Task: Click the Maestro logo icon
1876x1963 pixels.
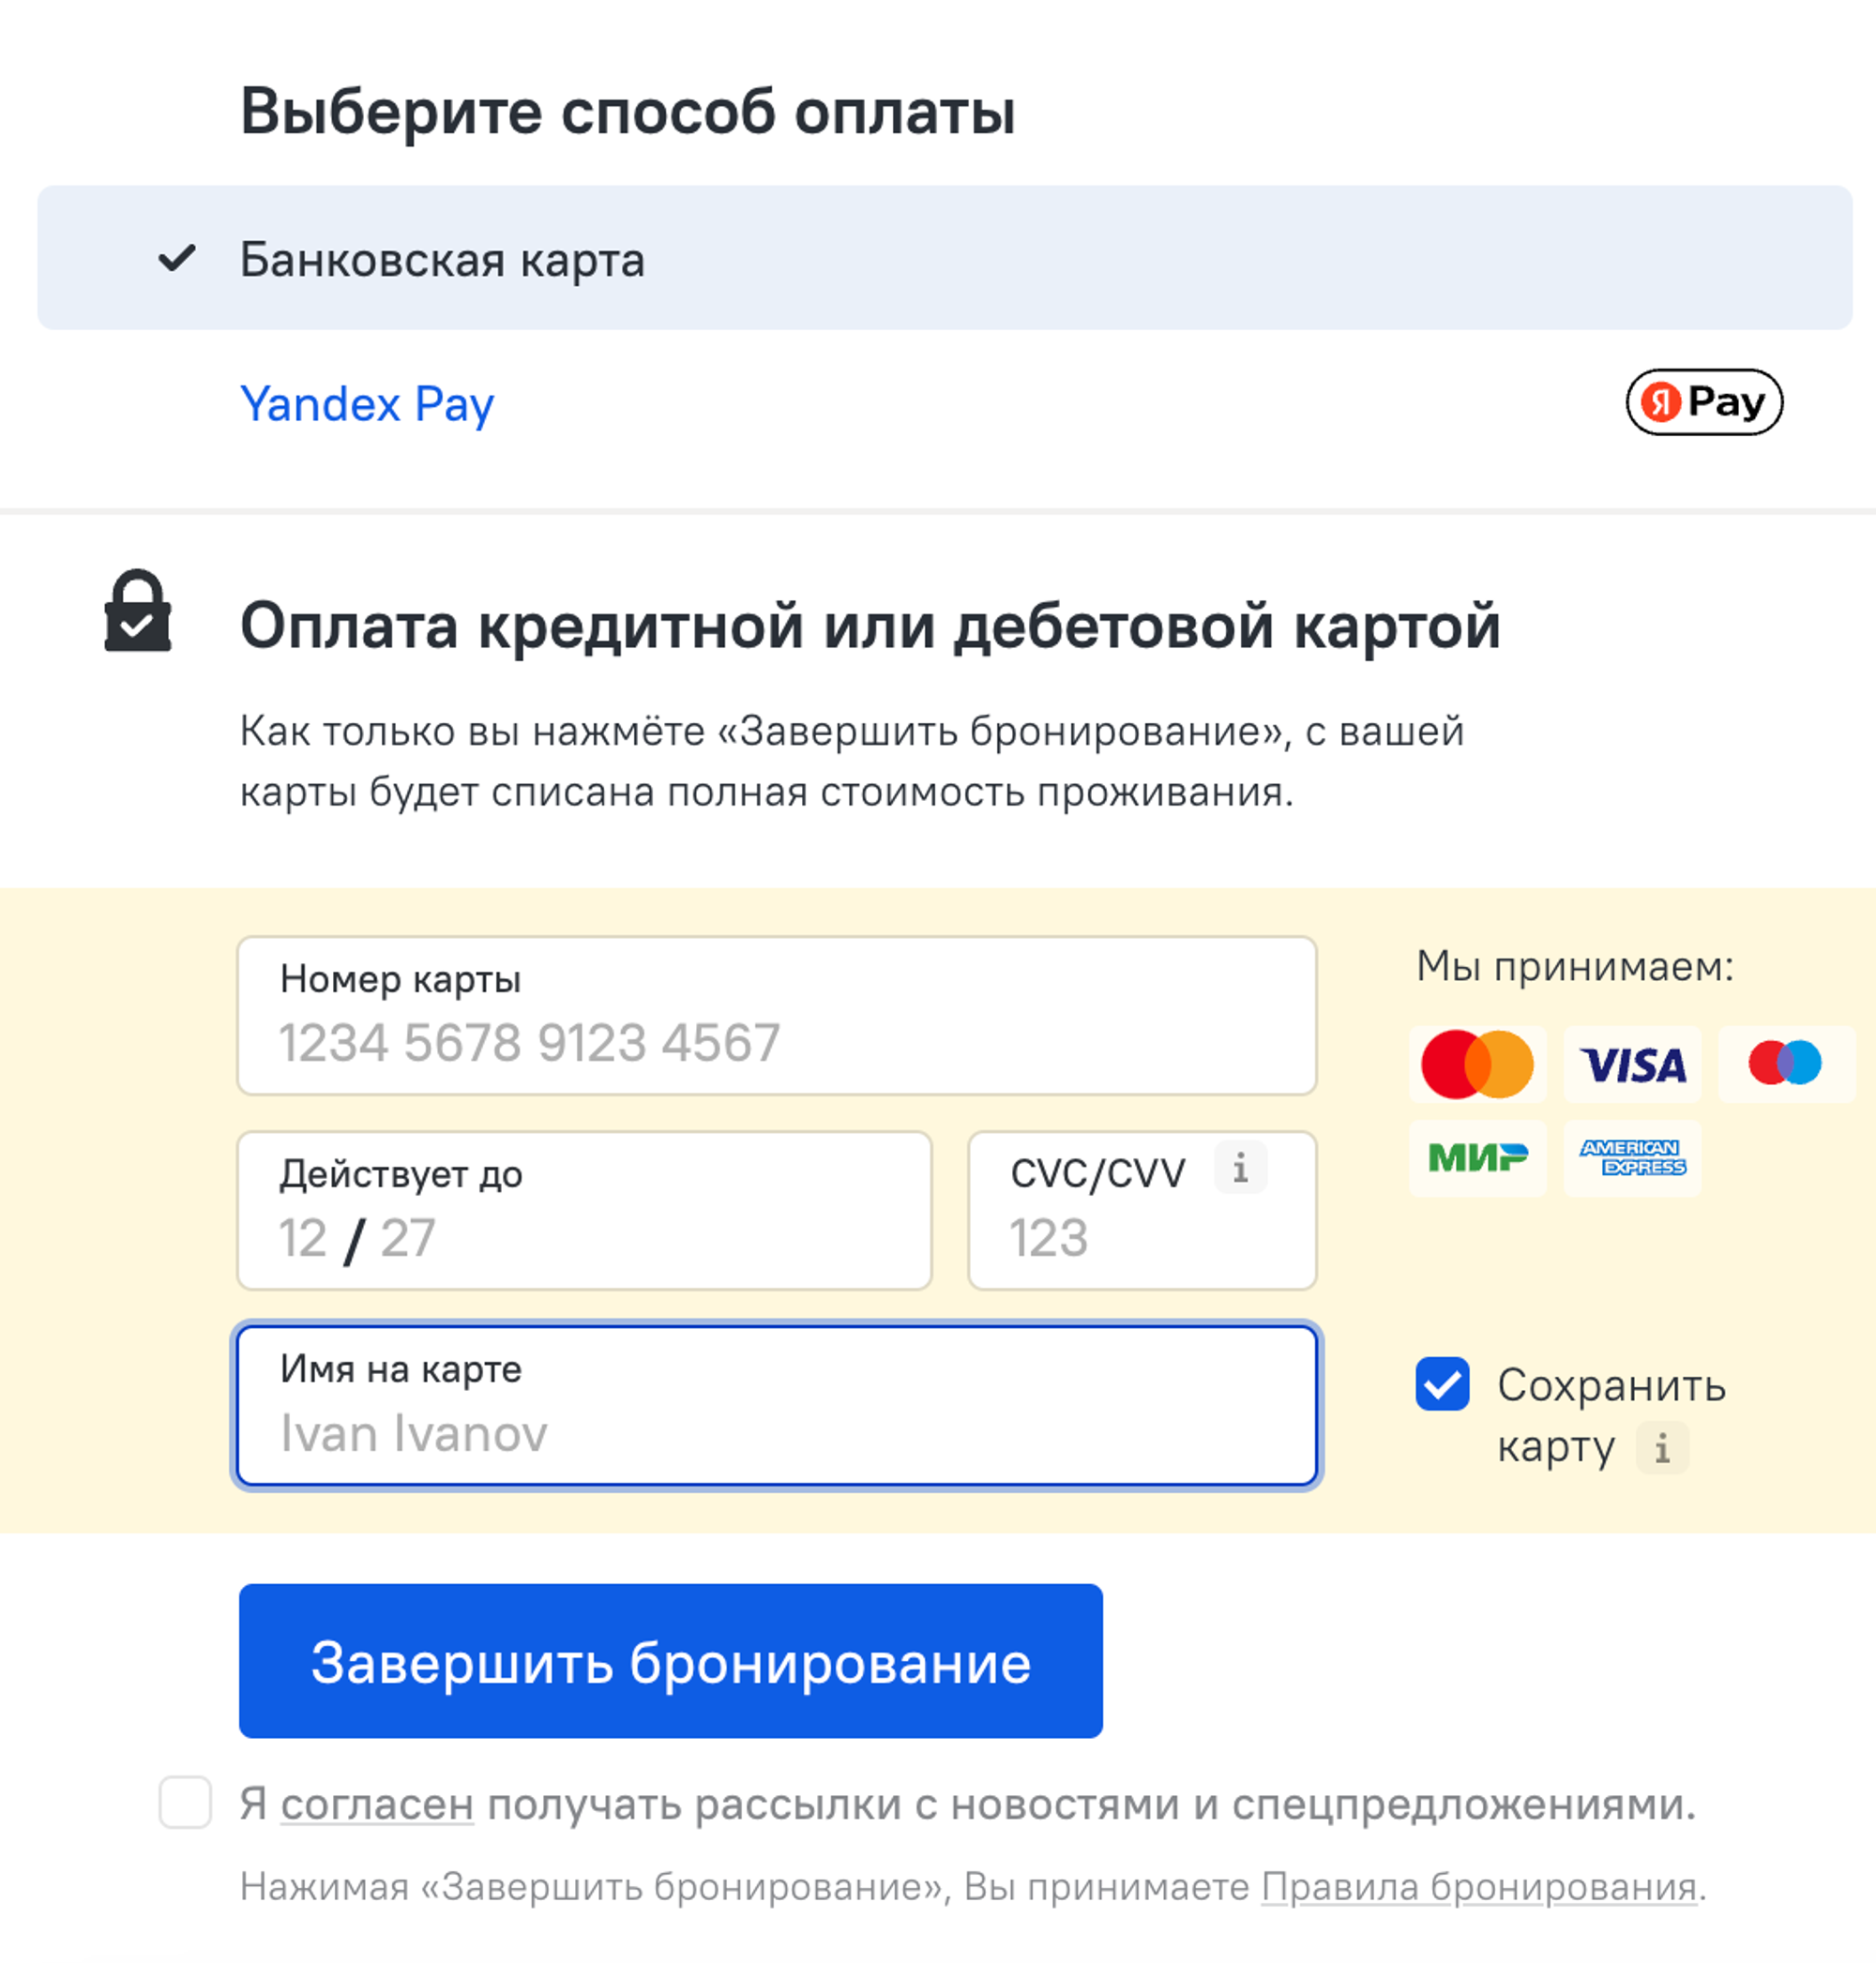Action: (1786, 1064)
